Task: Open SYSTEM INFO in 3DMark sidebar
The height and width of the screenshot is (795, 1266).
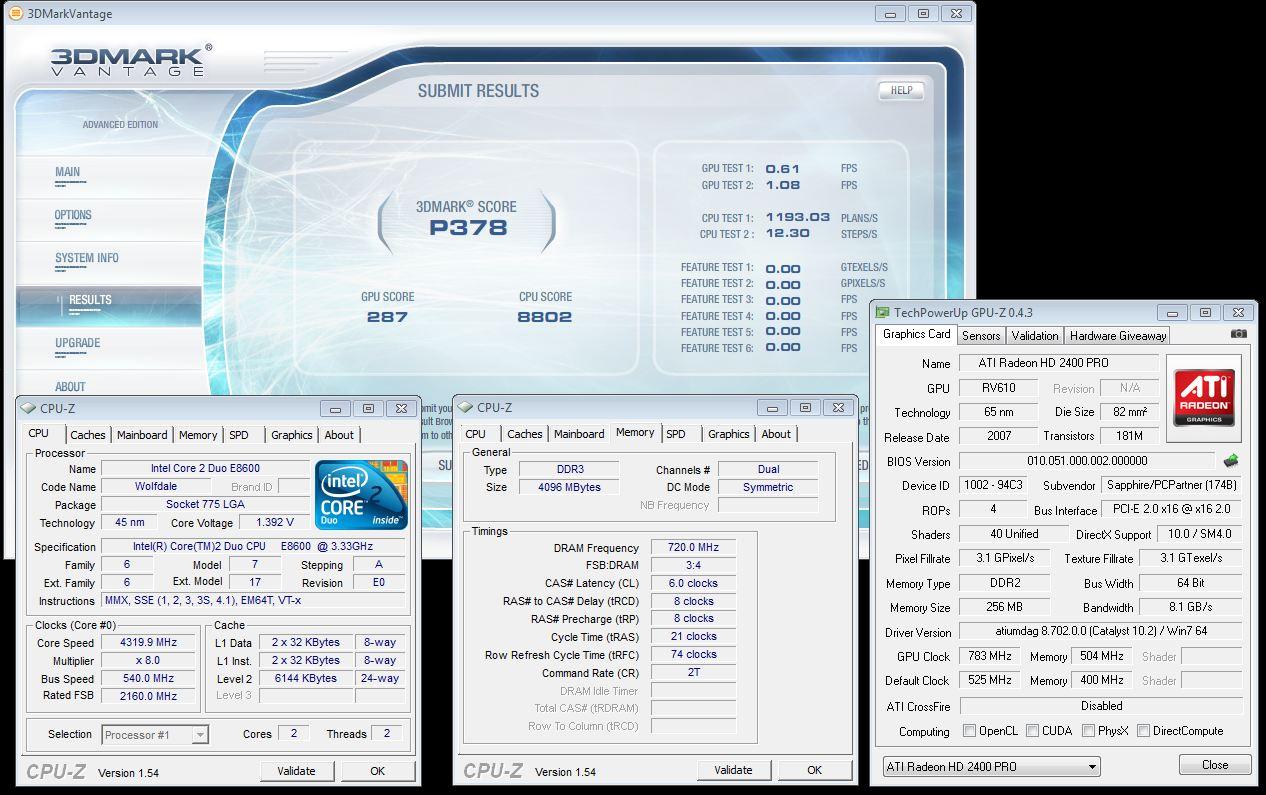Action: pos(87,258)
